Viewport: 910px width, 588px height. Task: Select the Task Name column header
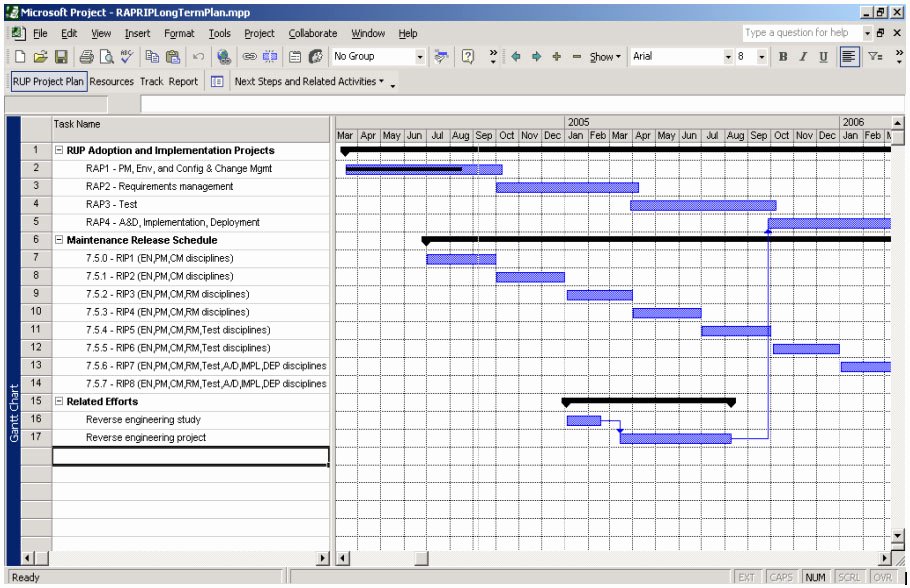[191, 129]
